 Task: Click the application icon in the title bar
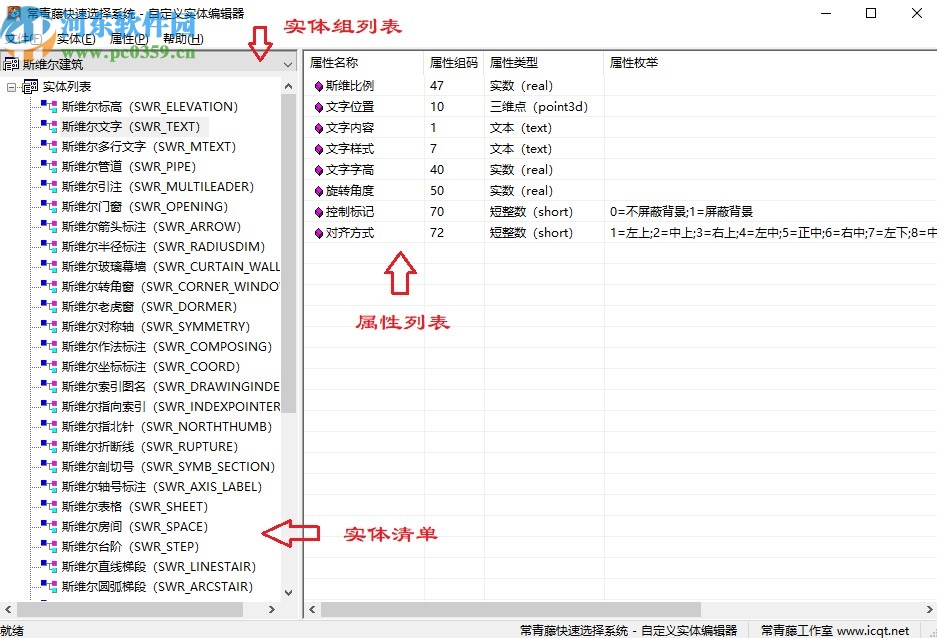[12, 13]
